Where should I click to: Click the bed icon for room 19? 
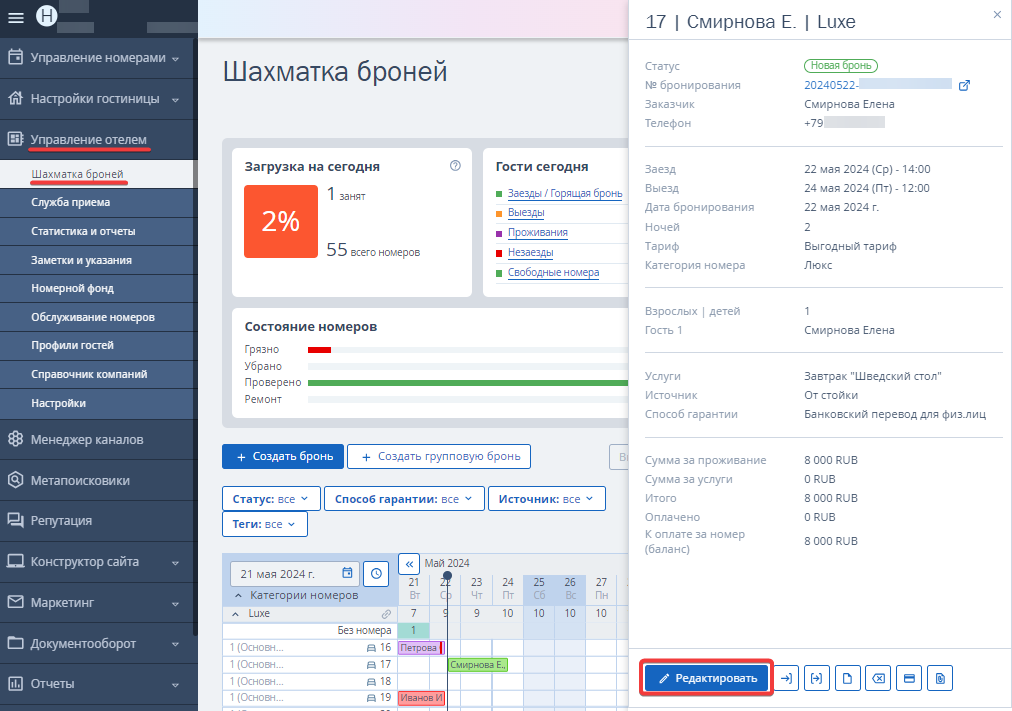click(x=371, y=697)
